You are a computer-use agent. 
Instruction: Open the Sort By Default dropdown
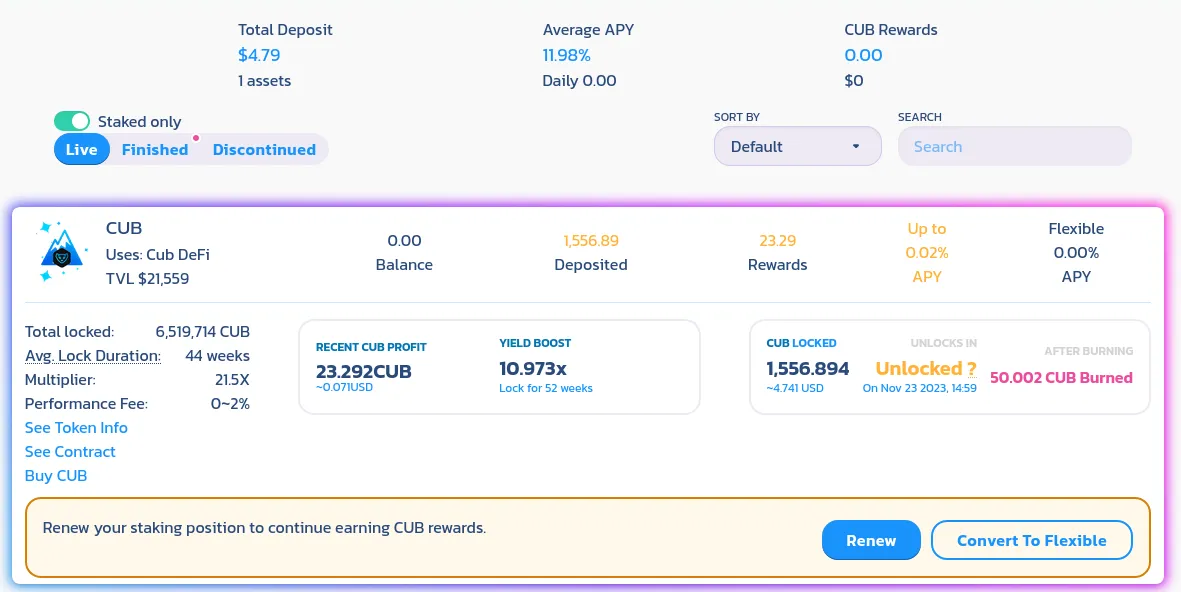coord(798,146)
